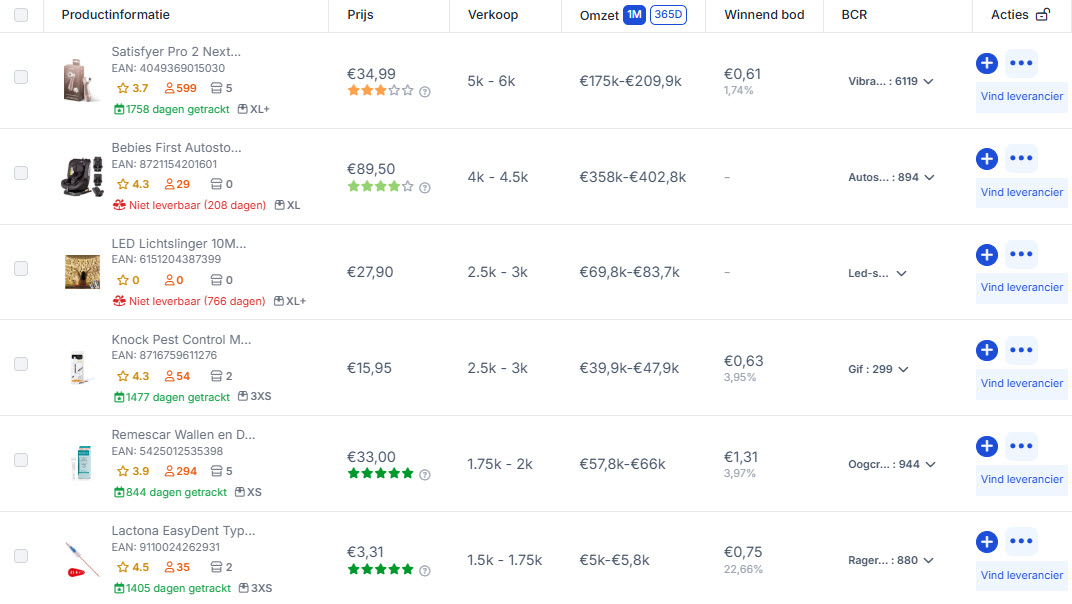Sort by the Verkoop column header
The height and width of the screenshot is (604, 1072).
(493, 14)
